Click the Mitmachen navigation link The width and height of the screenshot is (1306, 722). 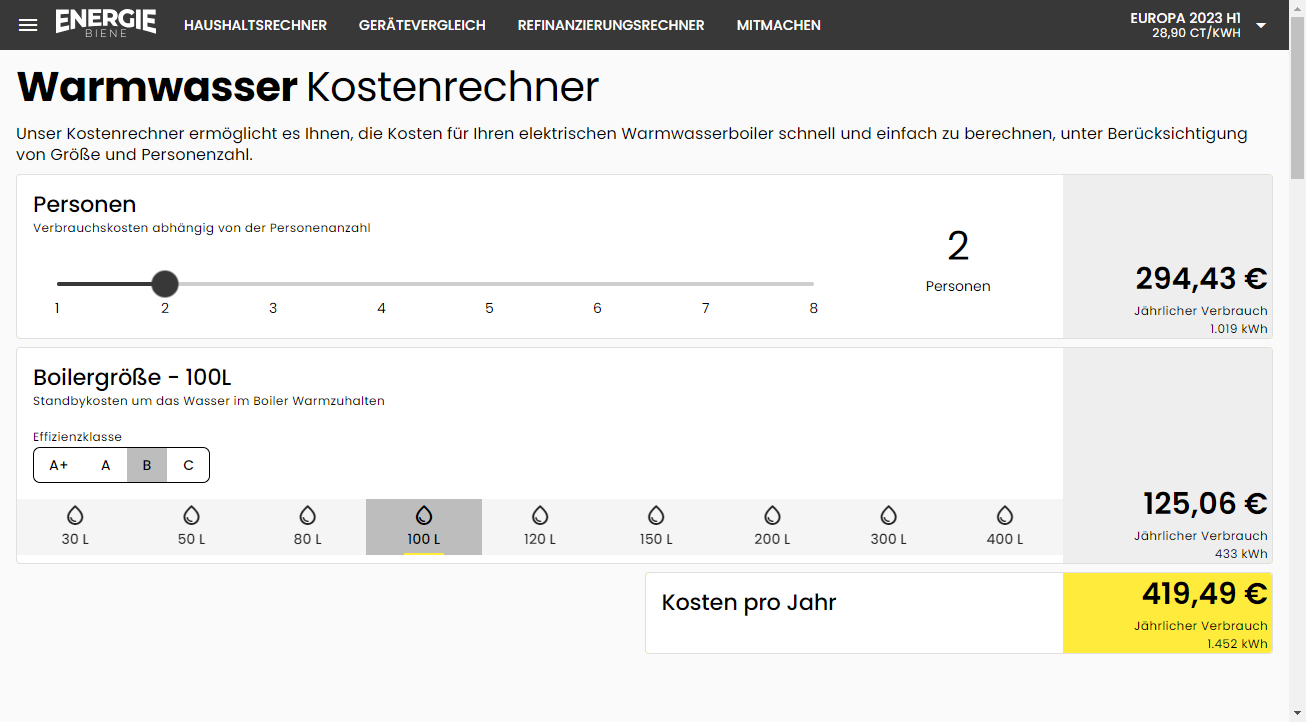tap(778, 25)
